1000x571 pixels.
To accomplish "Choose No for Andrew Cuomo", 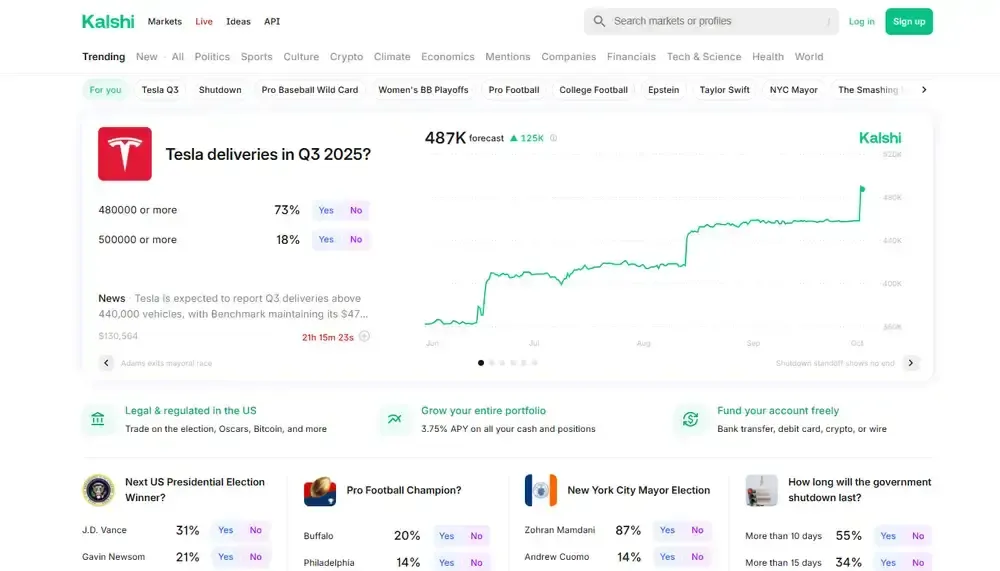I will [697, 557].
